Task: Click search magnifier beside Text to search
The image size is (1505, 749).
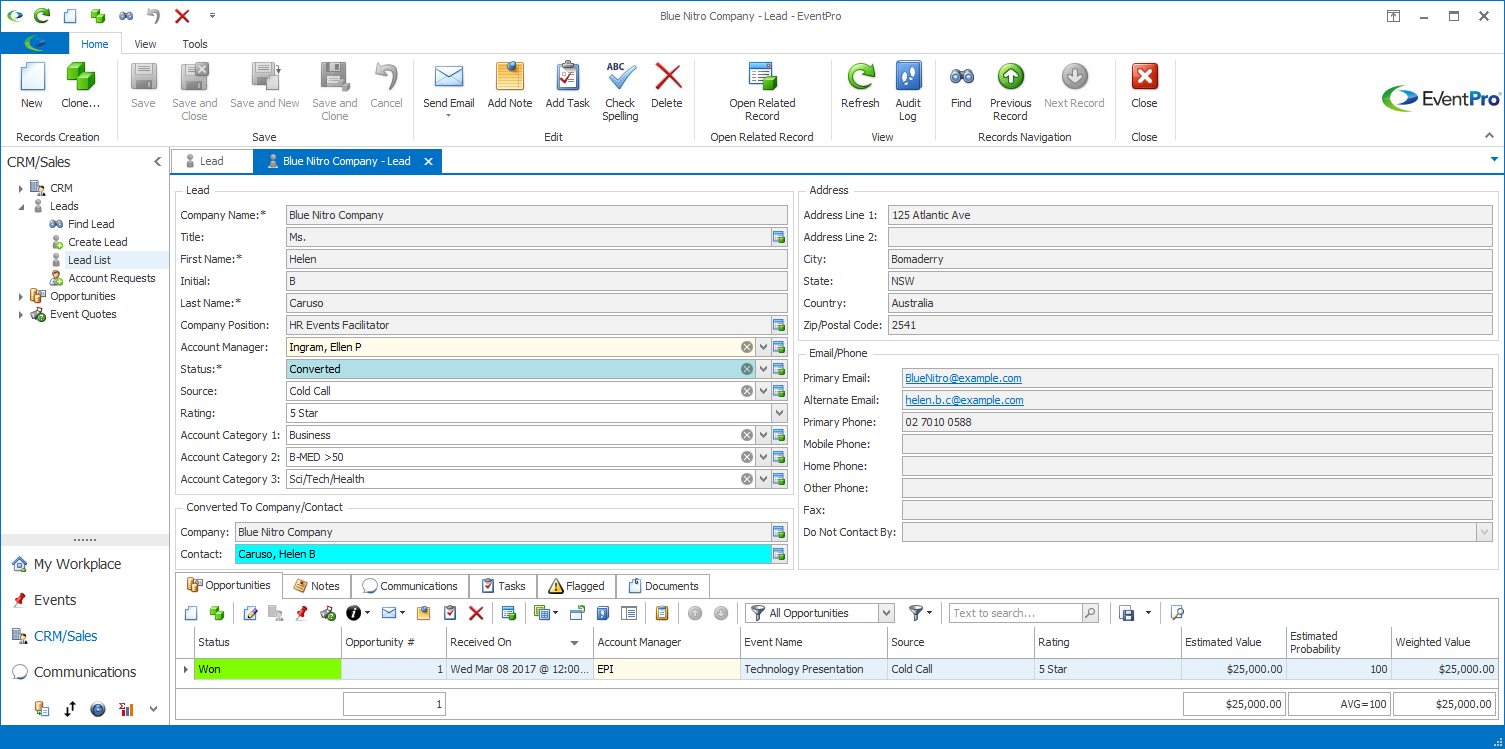Action: (1090, 613)
